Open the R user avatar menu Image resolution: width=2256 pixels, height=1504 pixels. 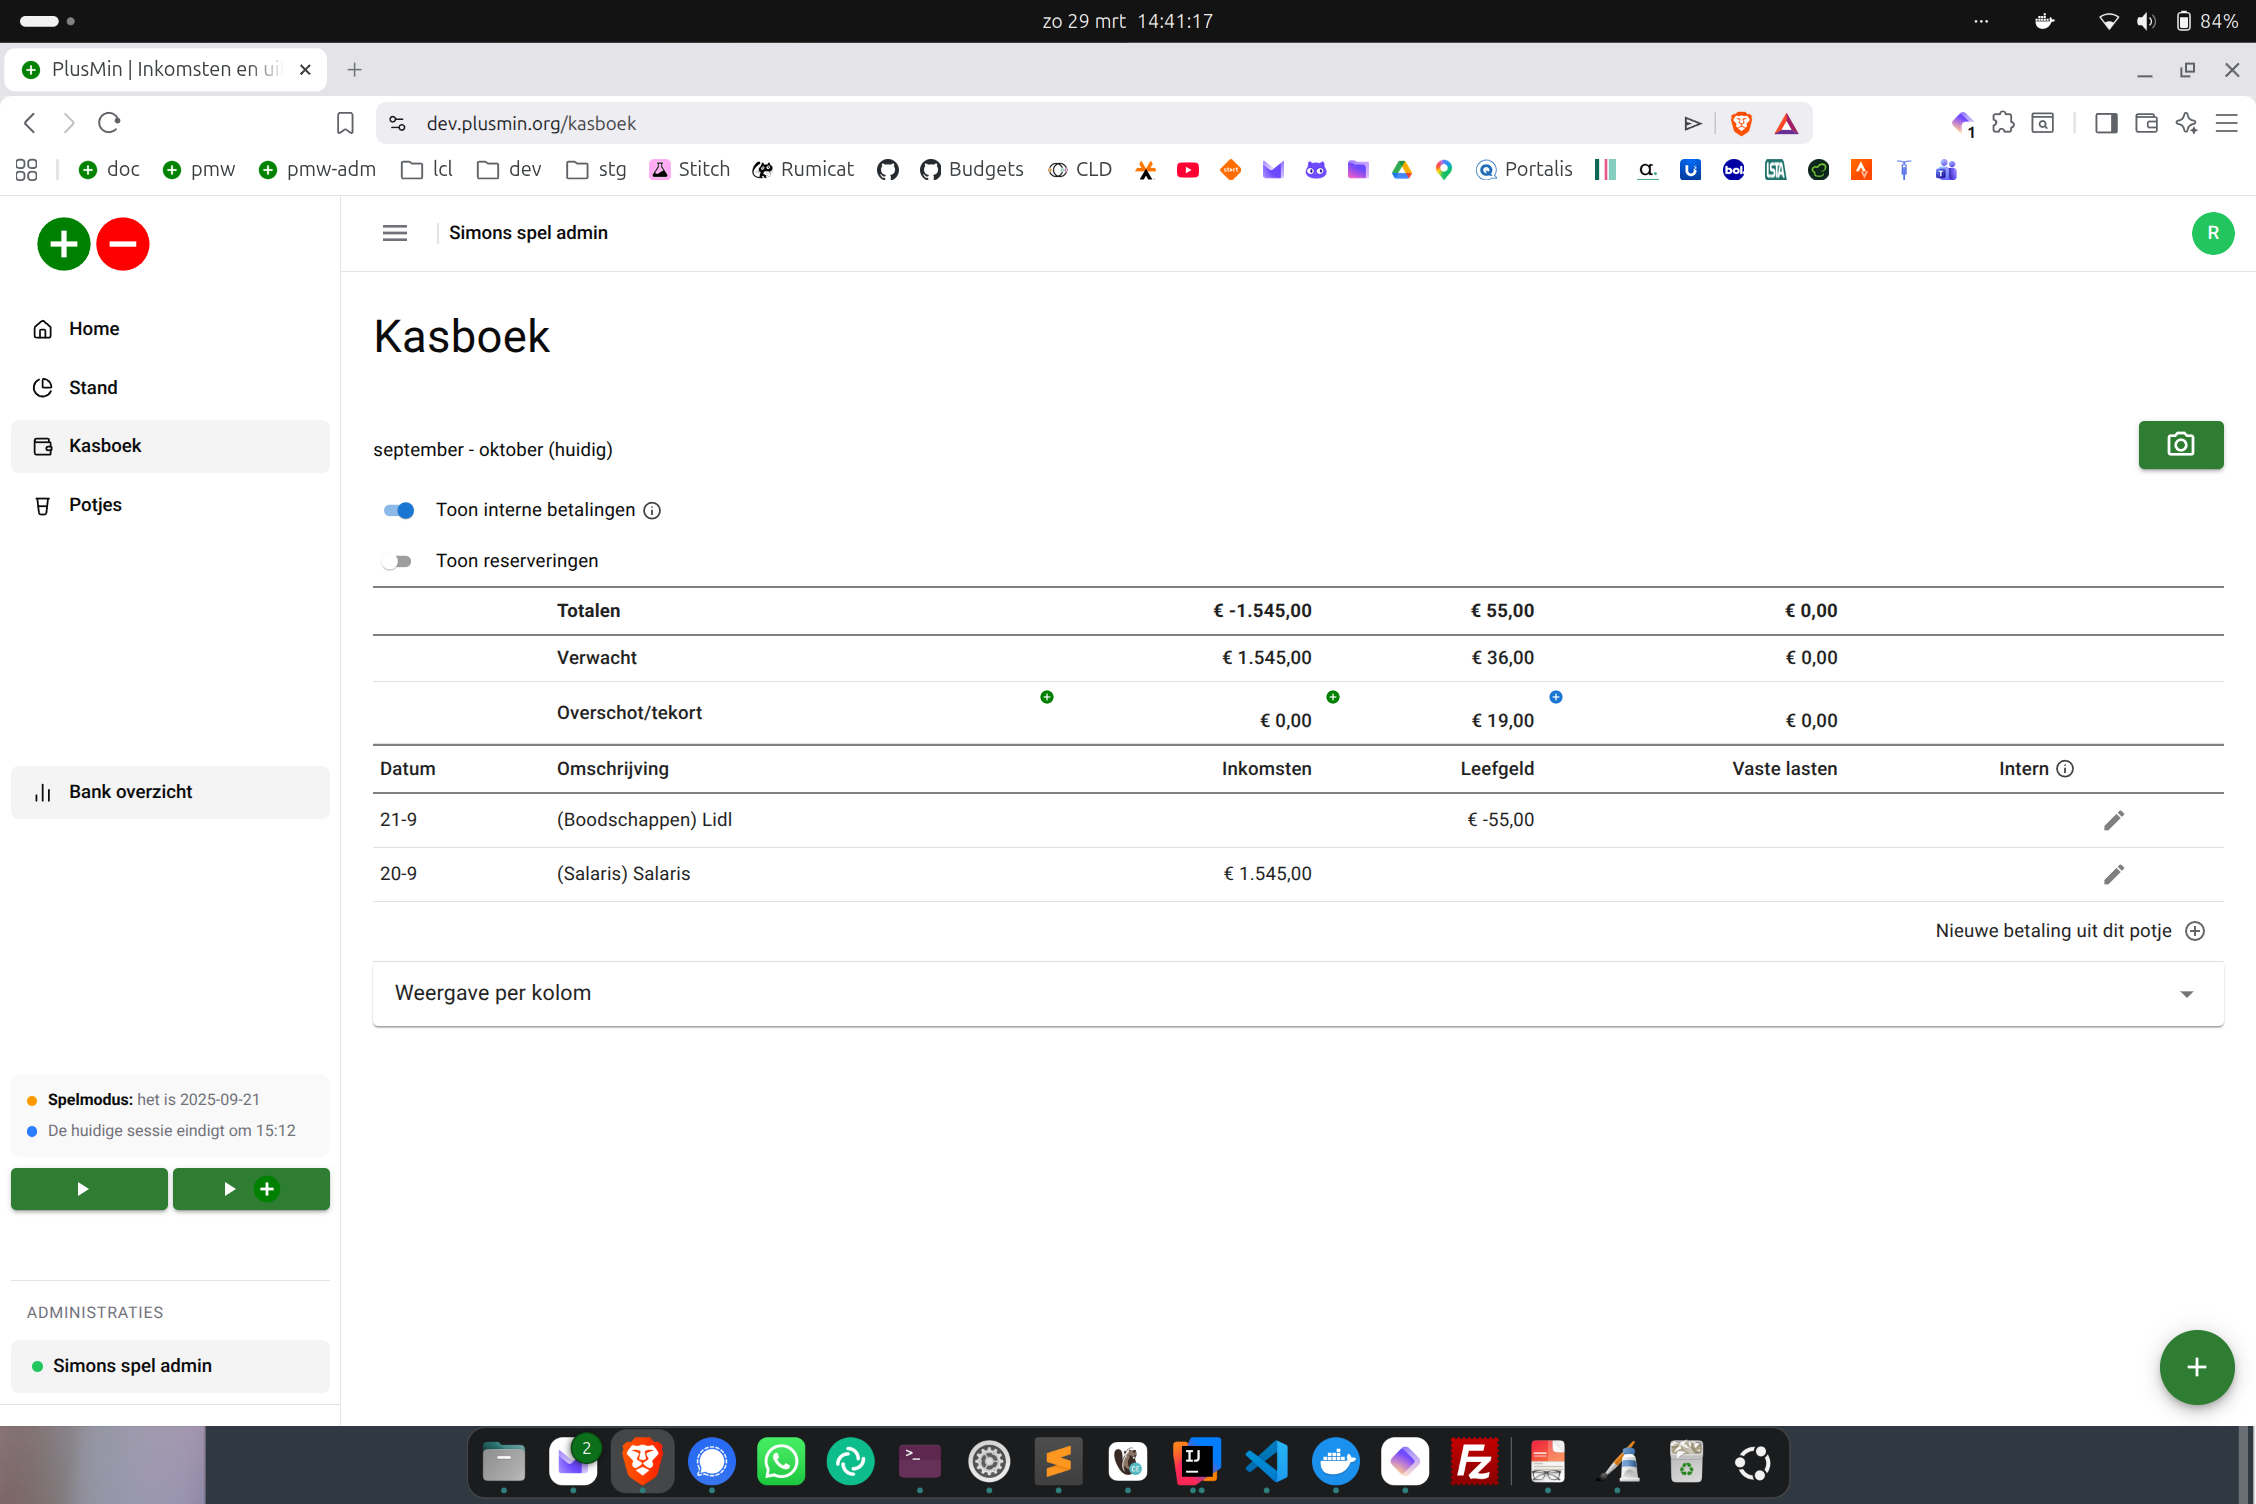tap(2212, 233)
